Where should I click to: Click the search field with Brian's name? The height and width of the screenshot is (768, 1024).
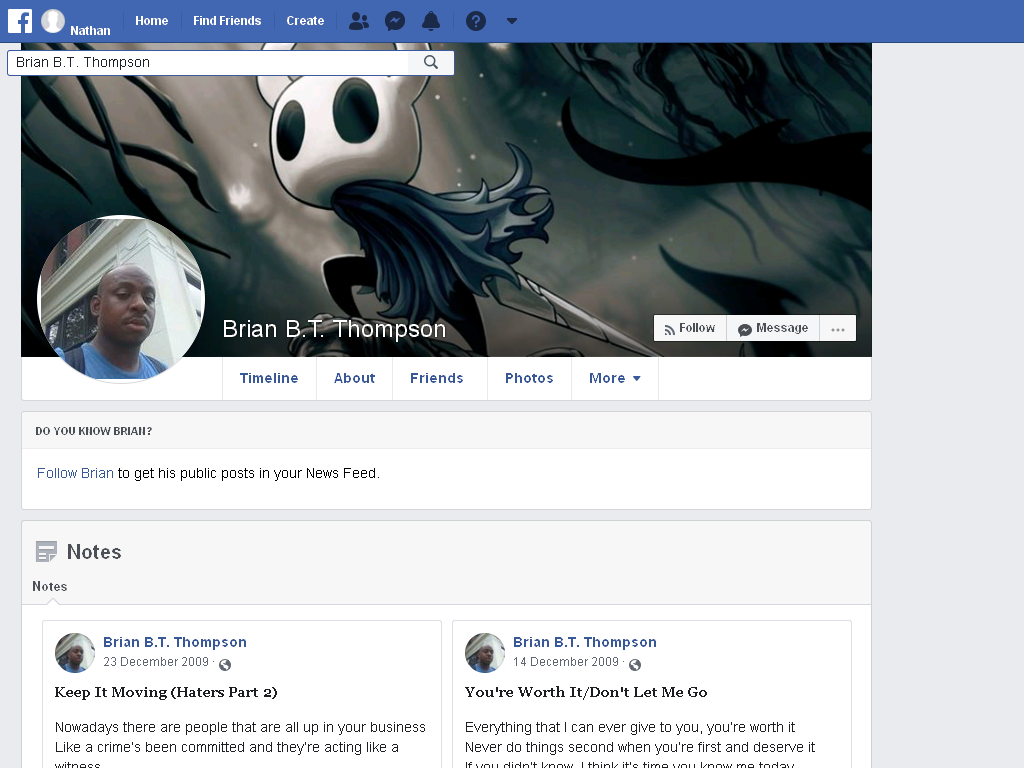(208, 62)
